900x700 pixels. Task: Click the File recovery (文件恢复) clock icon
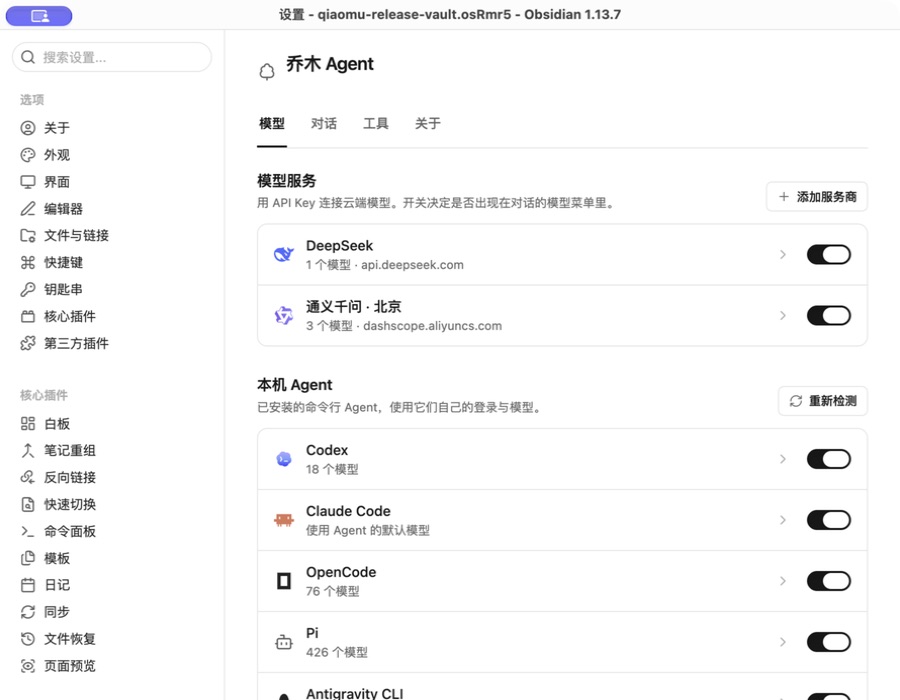28,639
